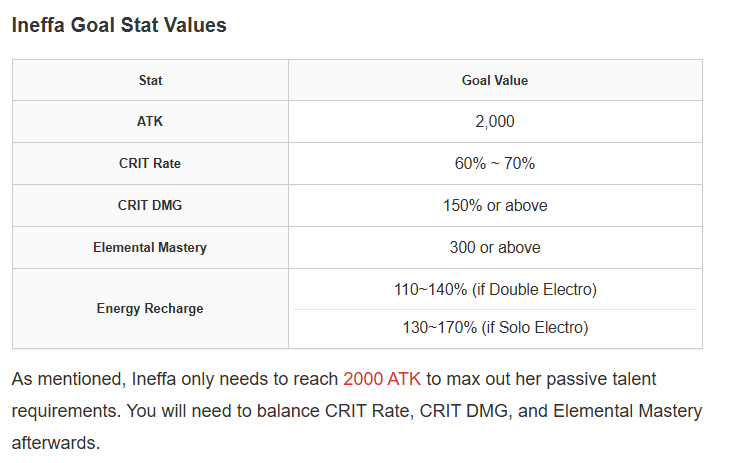Click the word 'afterwards.' ending the paragraph
Viewport: 745px width, 463px height.
point(56,442)
